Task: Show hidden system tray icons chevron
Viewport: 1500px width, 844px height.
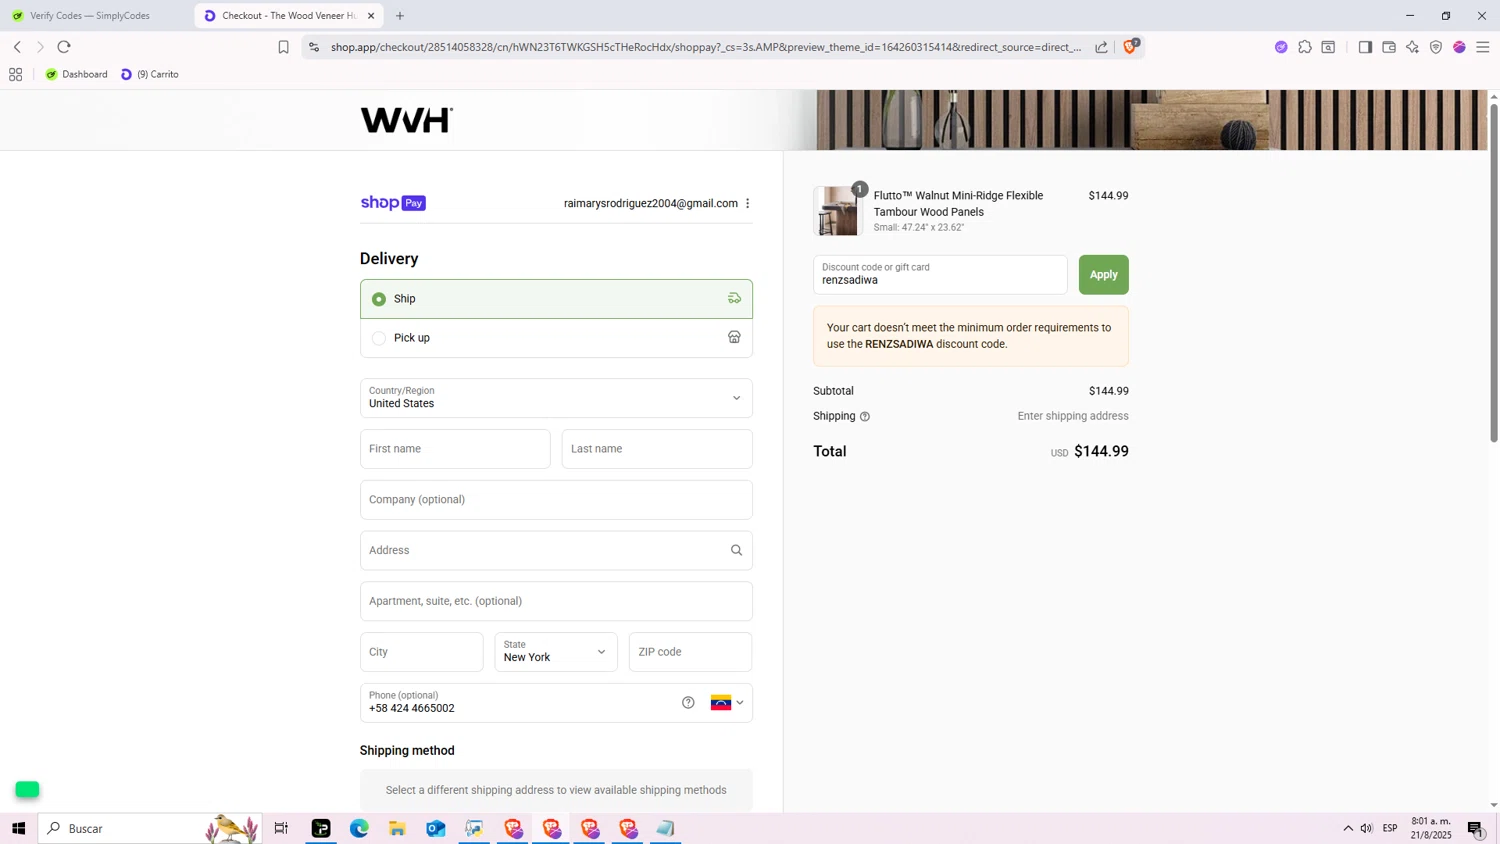Action: (x=1348, y=828)
